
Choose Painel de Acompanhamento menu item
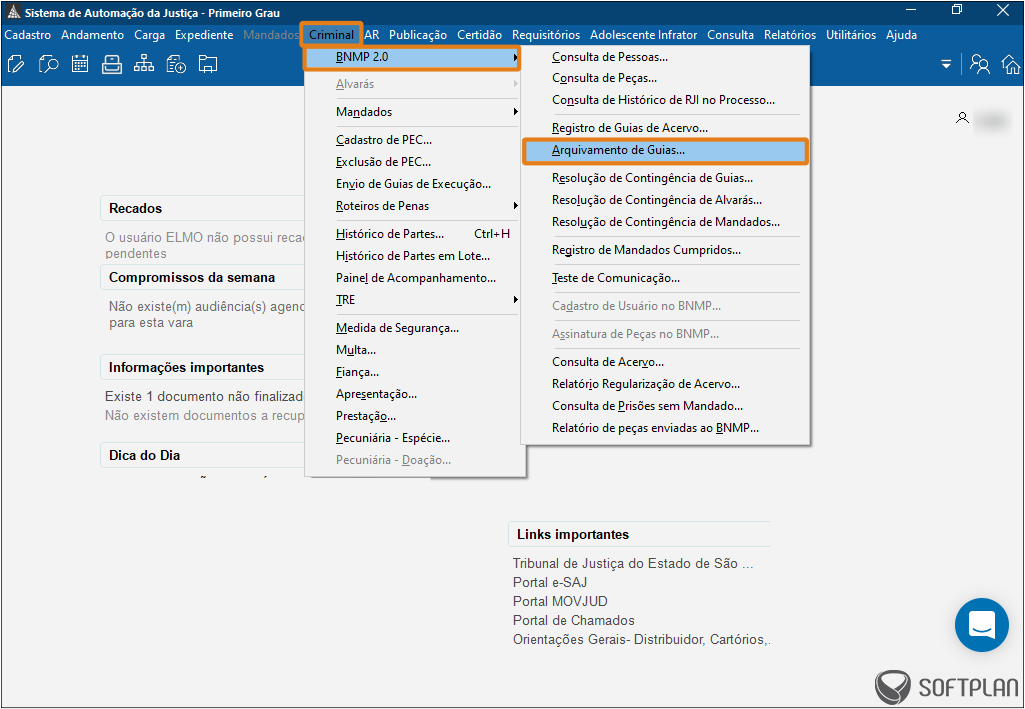click(x=414, y=278)
